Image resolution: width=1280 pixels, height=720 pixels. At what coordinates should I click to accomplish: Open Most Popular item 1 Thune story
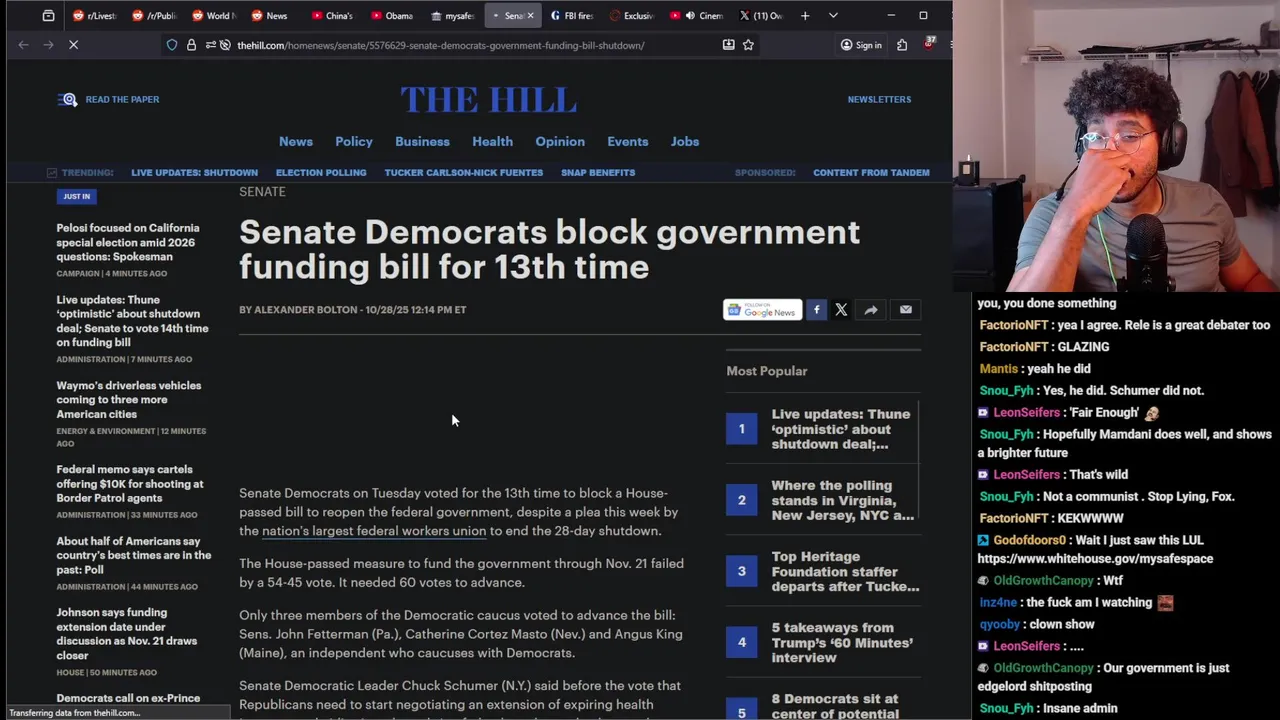841,429
